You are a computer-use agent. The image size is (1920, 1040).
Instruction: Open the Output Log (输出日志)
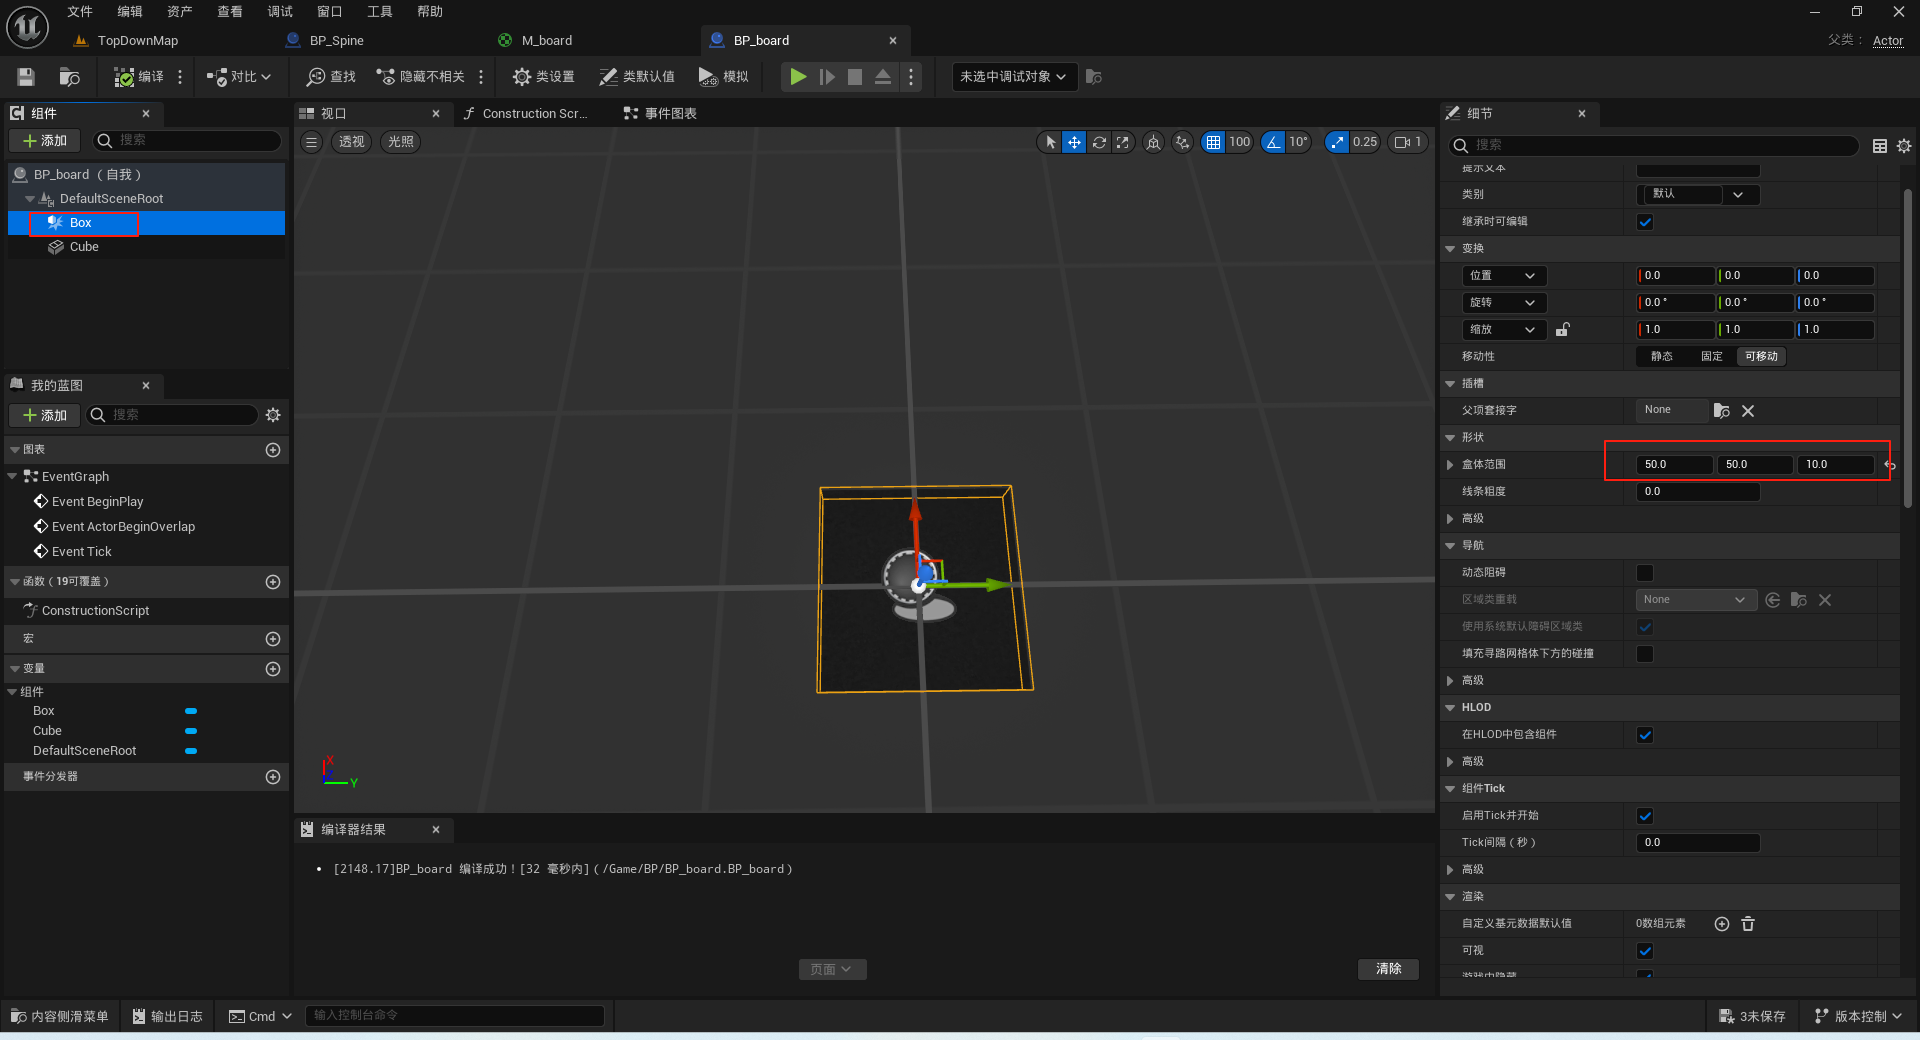(x=167, y=1016)
